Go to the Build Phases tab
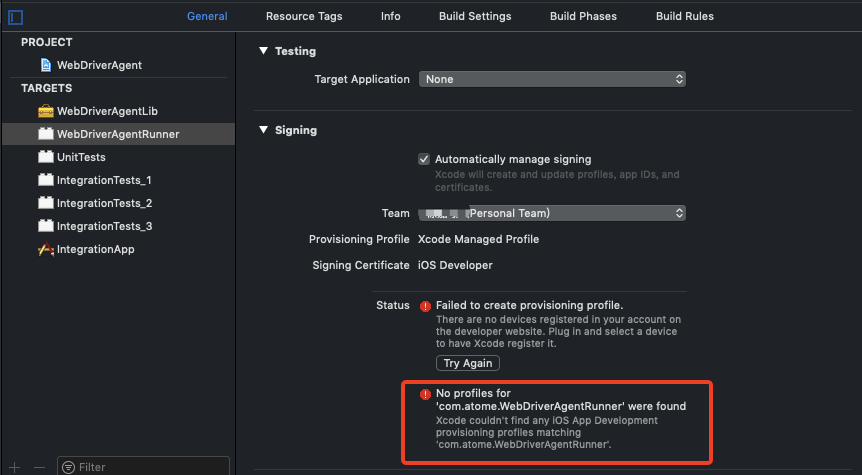862x475 pixels. (583, 16)
